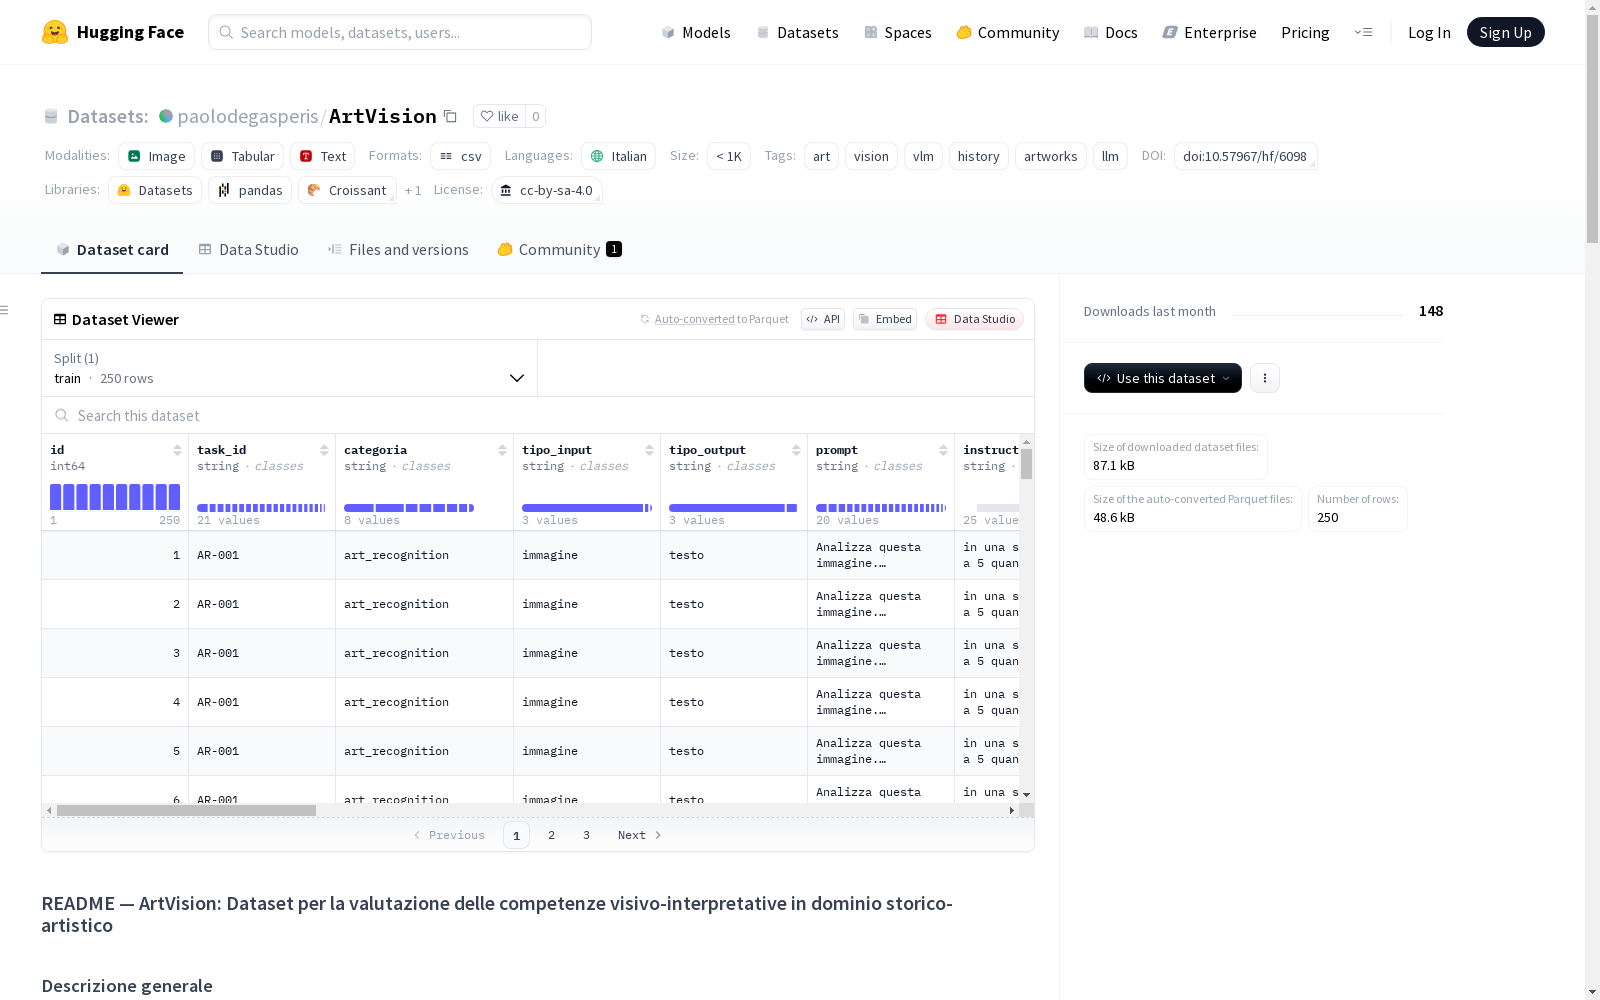Click the Datasets library tag
This screenshot has width=1600, height=1000.
click(155, 190)
